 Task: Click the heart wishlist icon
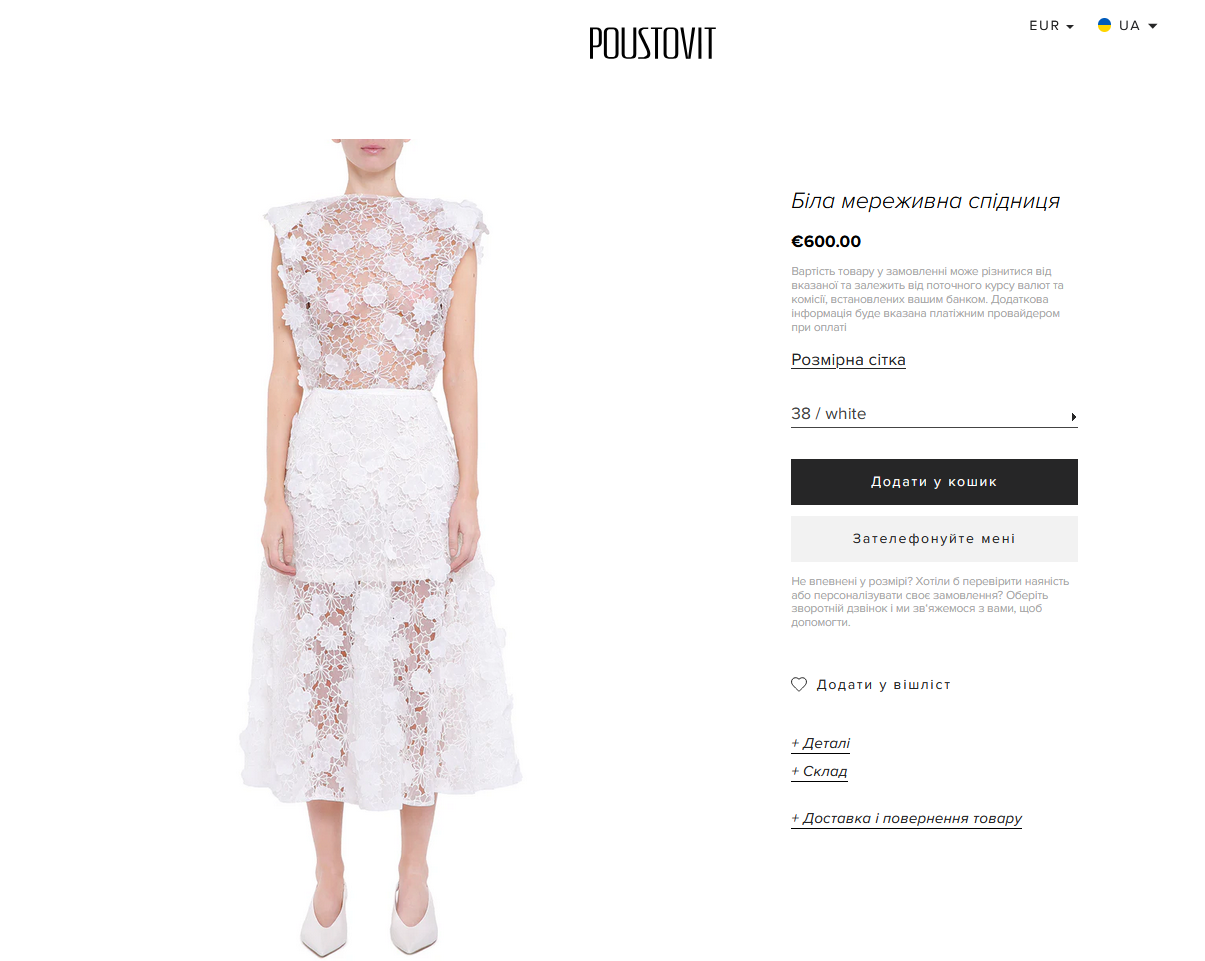click(799, 685)
